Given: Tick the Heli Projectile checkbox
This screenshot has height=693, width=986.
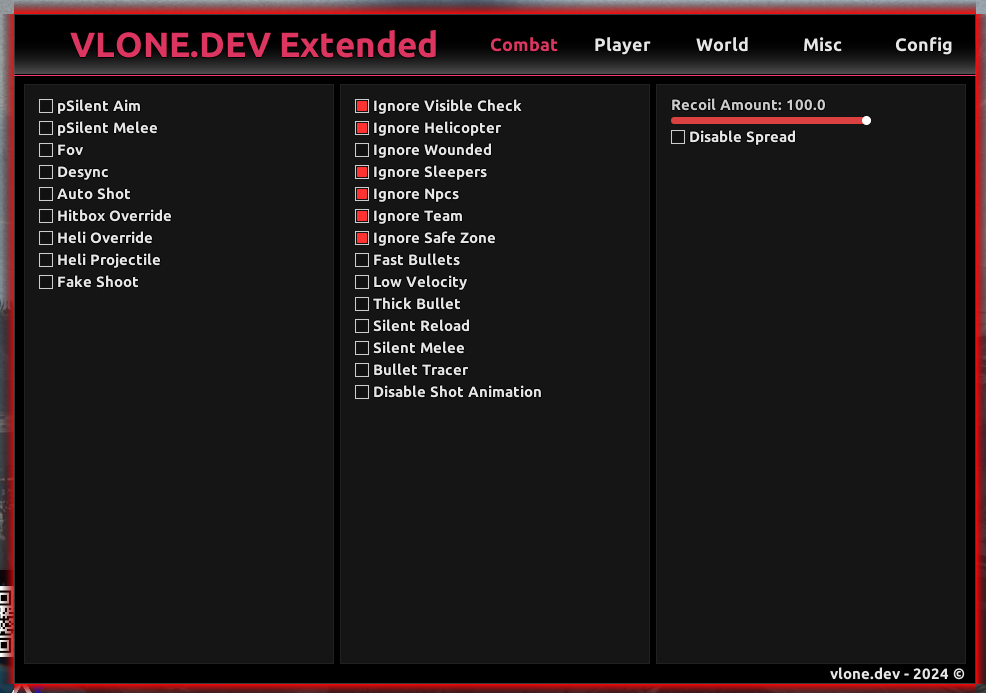Looking at the screenshot, I should click(46, 260).
